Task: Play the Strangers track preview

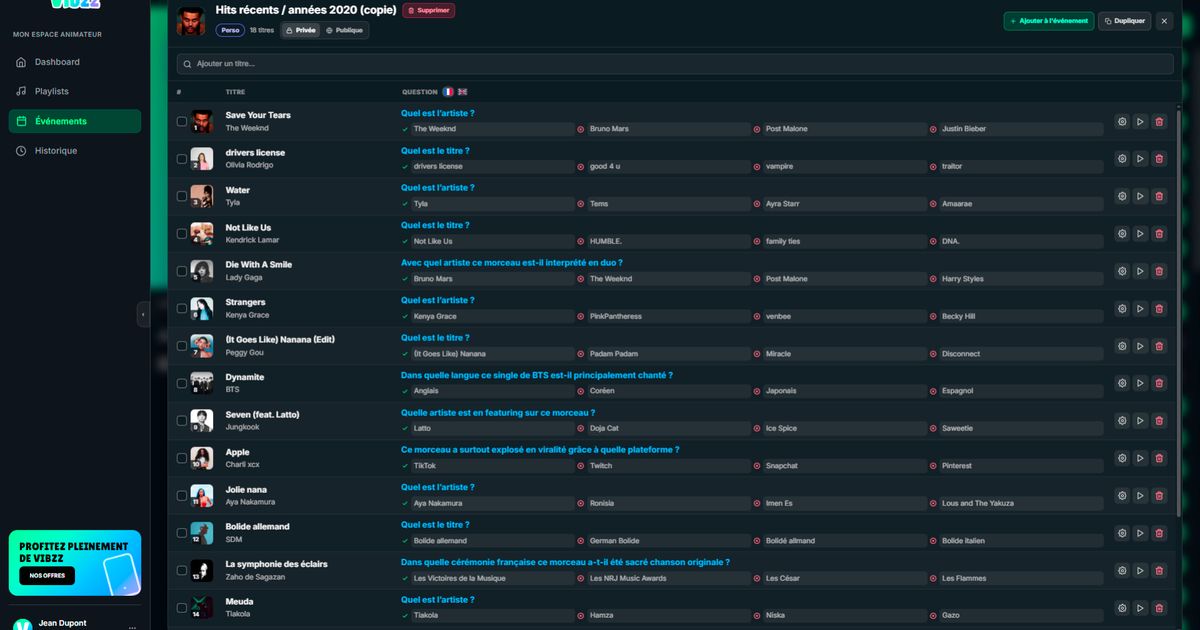Action: [1140, 309]
